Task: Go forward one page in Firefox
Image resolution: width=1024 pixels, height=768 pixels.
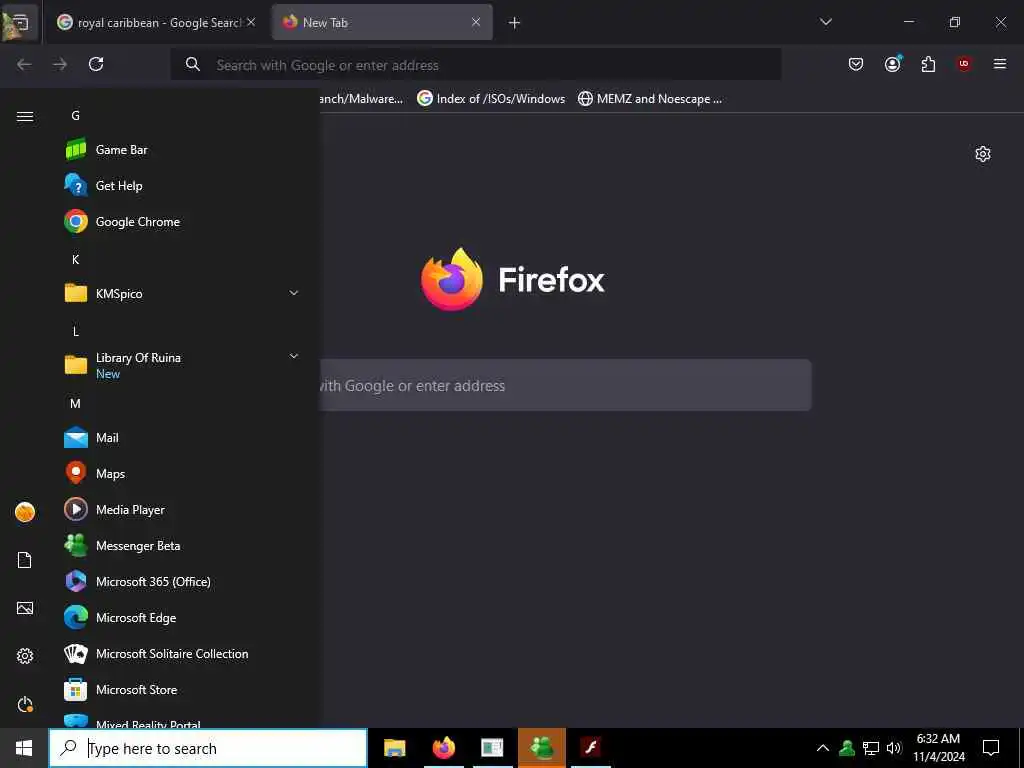Action: (x=60, y=64)
